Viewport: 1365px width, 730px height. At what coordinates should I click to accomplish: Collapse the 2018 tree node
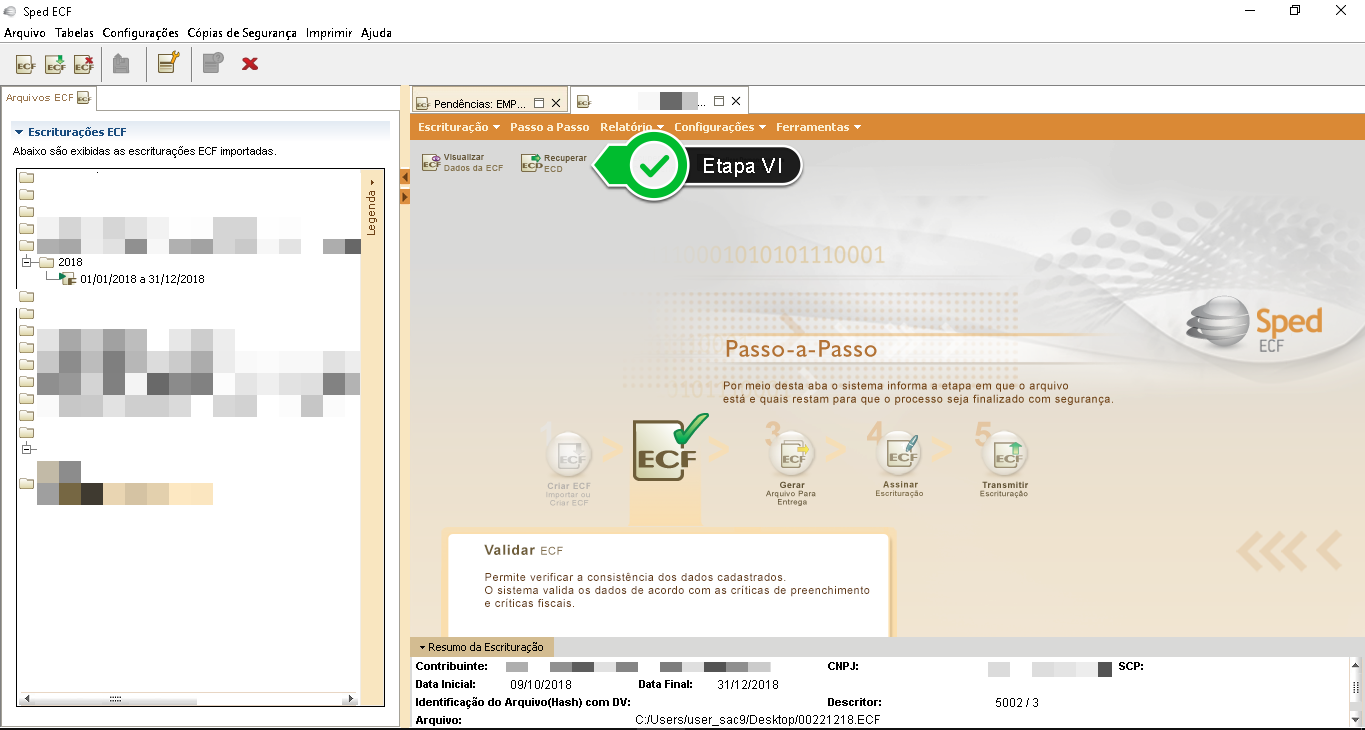click(x=27, y=262)
